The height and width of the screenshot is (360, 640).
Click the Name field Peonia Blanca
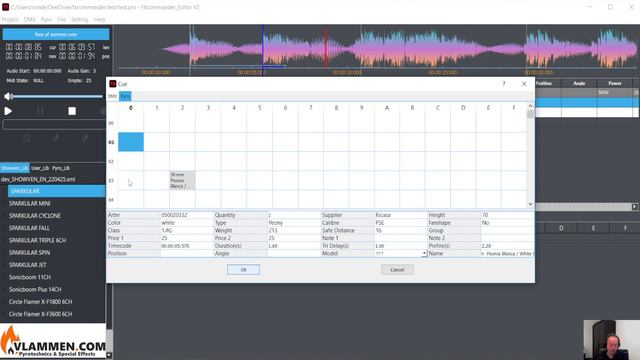(x=507, y=253)
